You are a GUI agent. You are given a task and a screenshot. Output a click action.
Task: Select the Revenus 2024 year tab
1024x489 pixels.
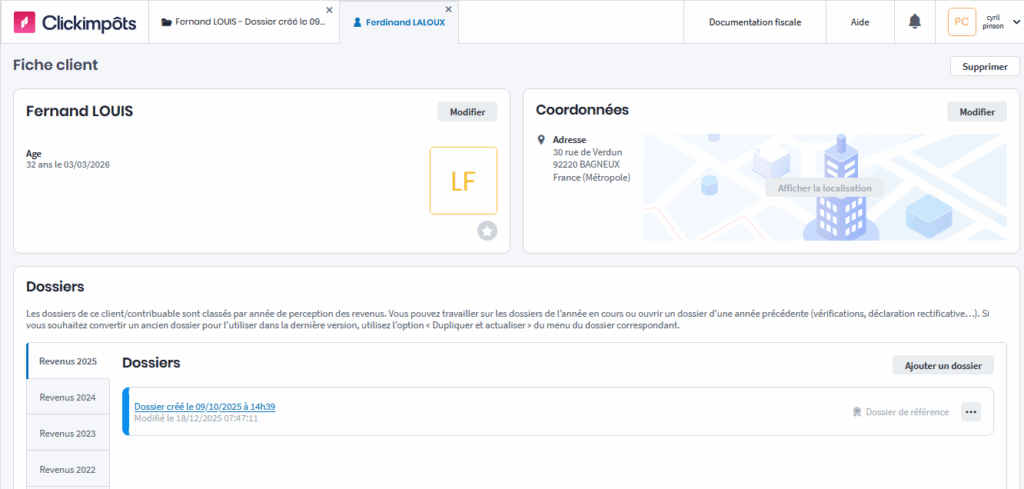tap(68, 397)
